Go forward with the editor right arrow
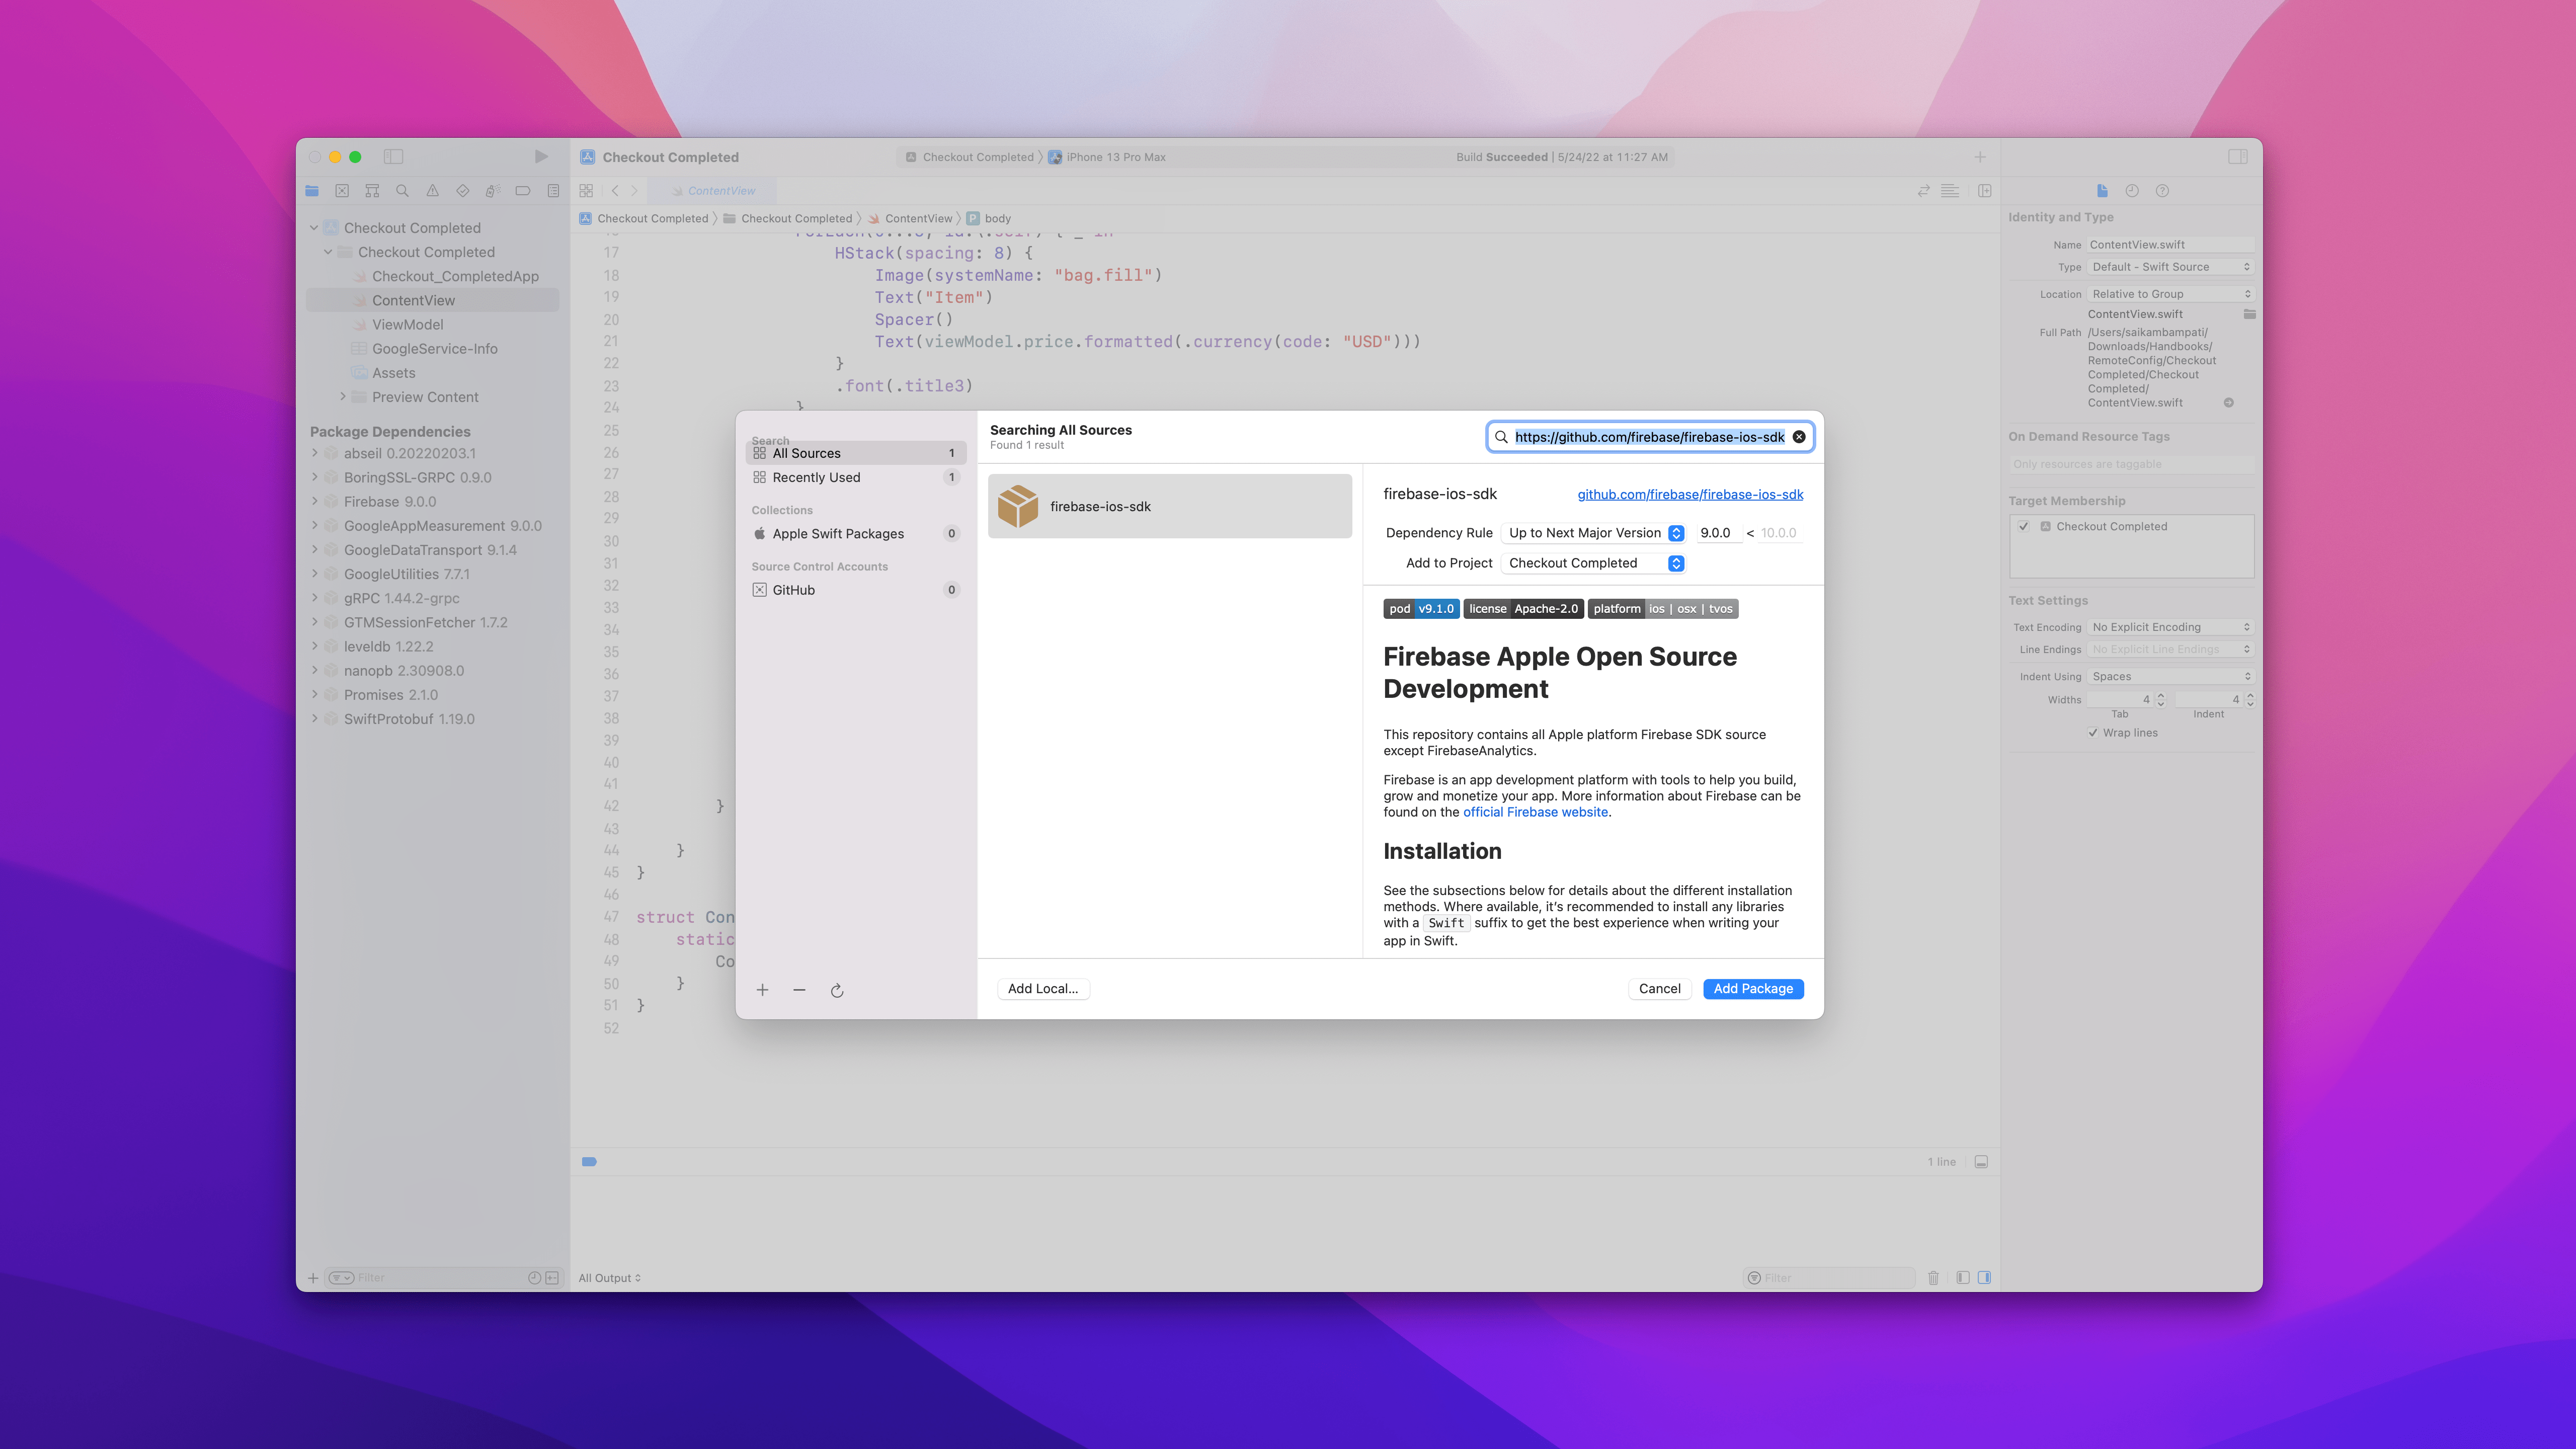The height and width of the screenshot is (1449, 2576). tap(634, 191)
